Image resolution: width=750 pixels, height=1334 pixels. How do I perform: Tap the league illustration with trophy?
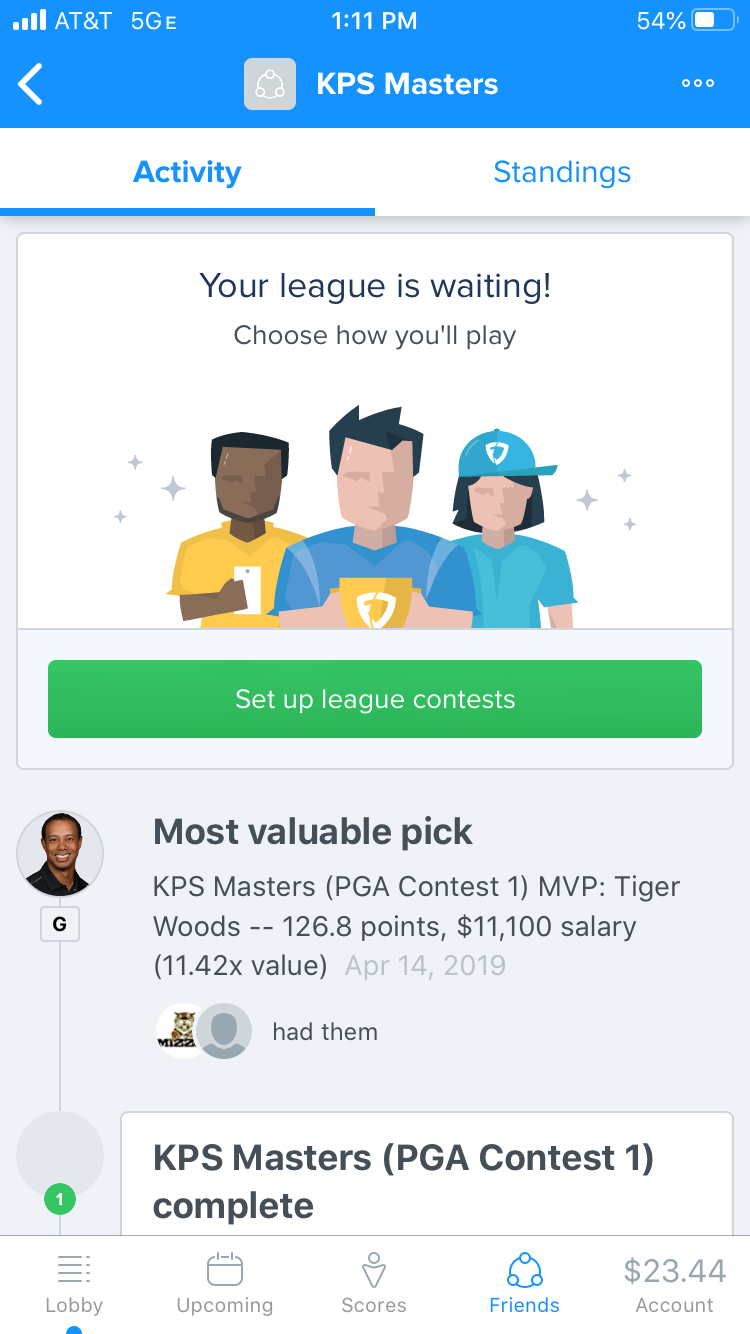(375, 517)
